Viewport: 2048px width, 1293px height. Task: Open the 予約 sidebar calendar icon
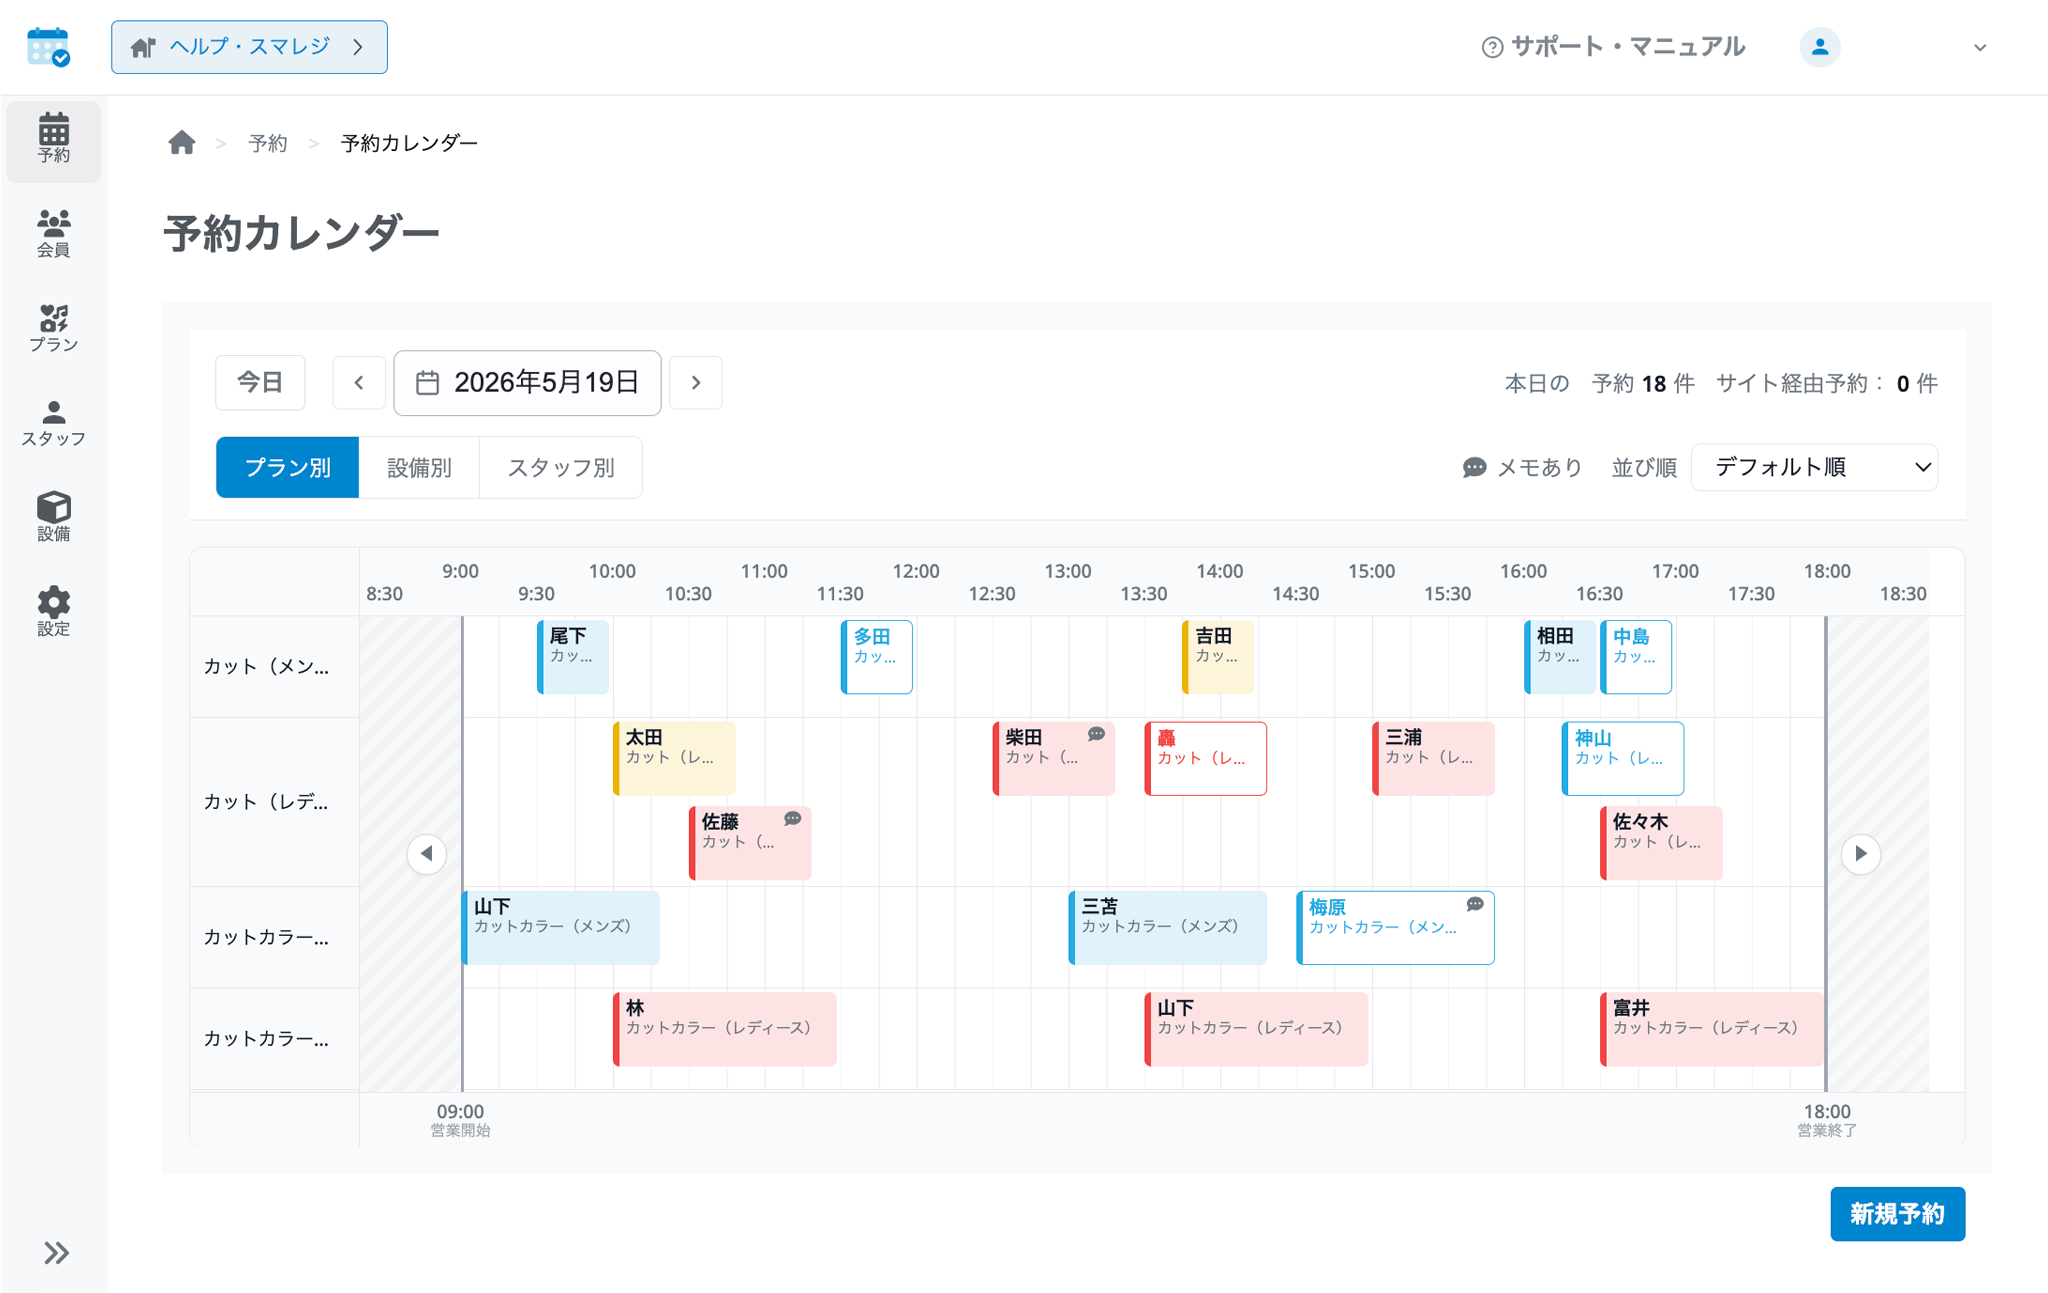click(54, 139)
